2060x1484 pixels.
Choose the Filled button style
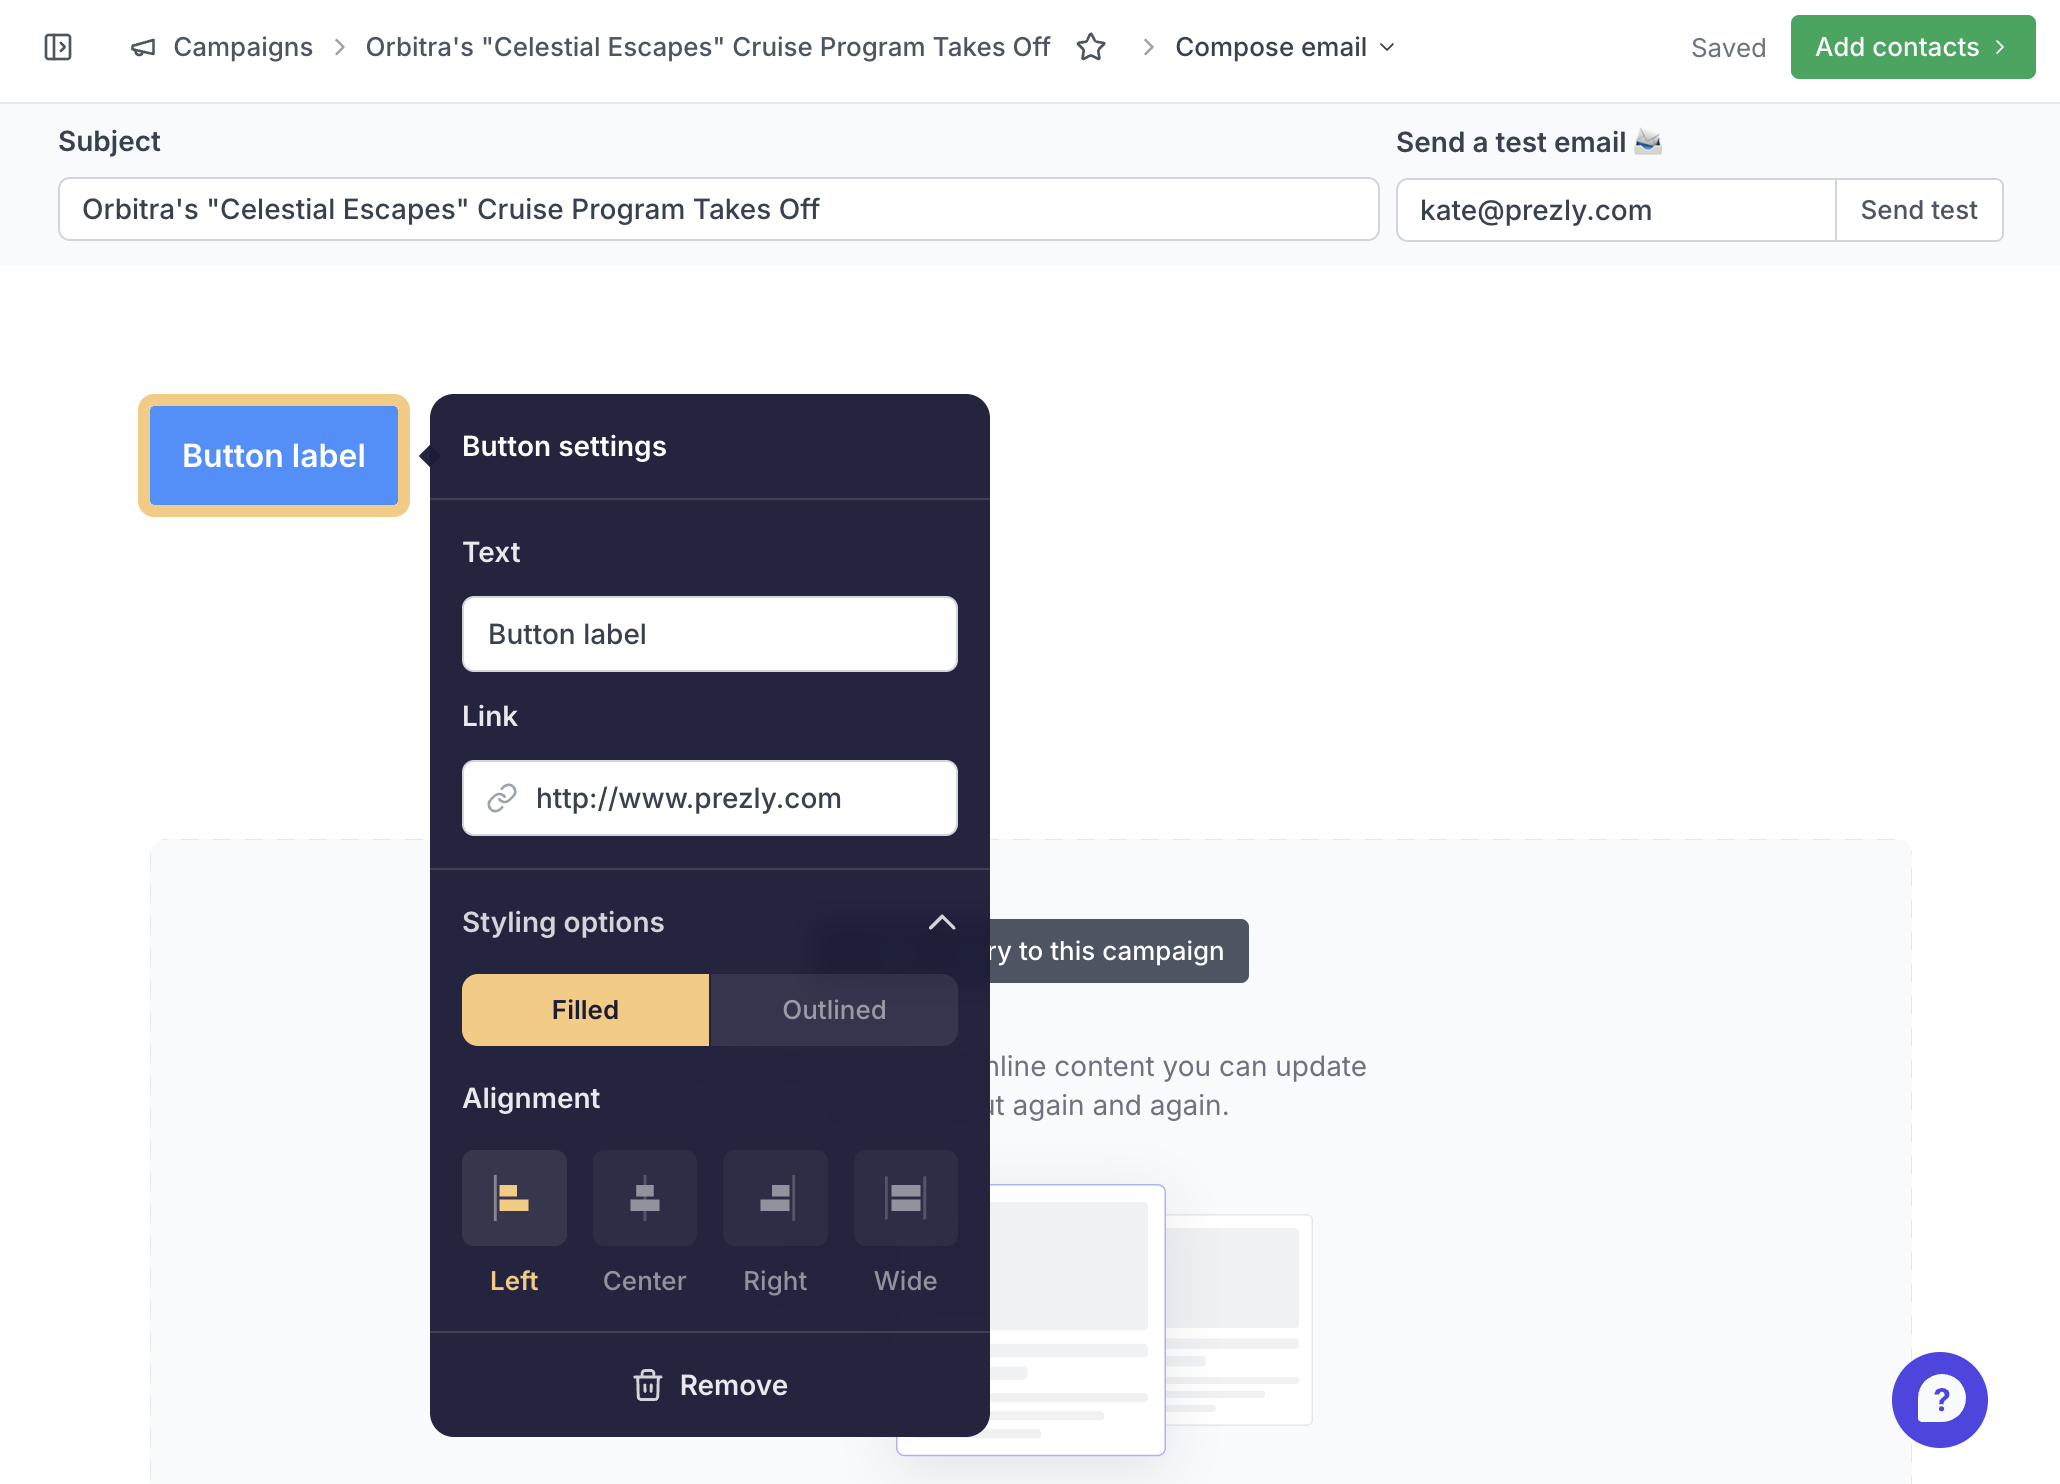pos(585,1010)
